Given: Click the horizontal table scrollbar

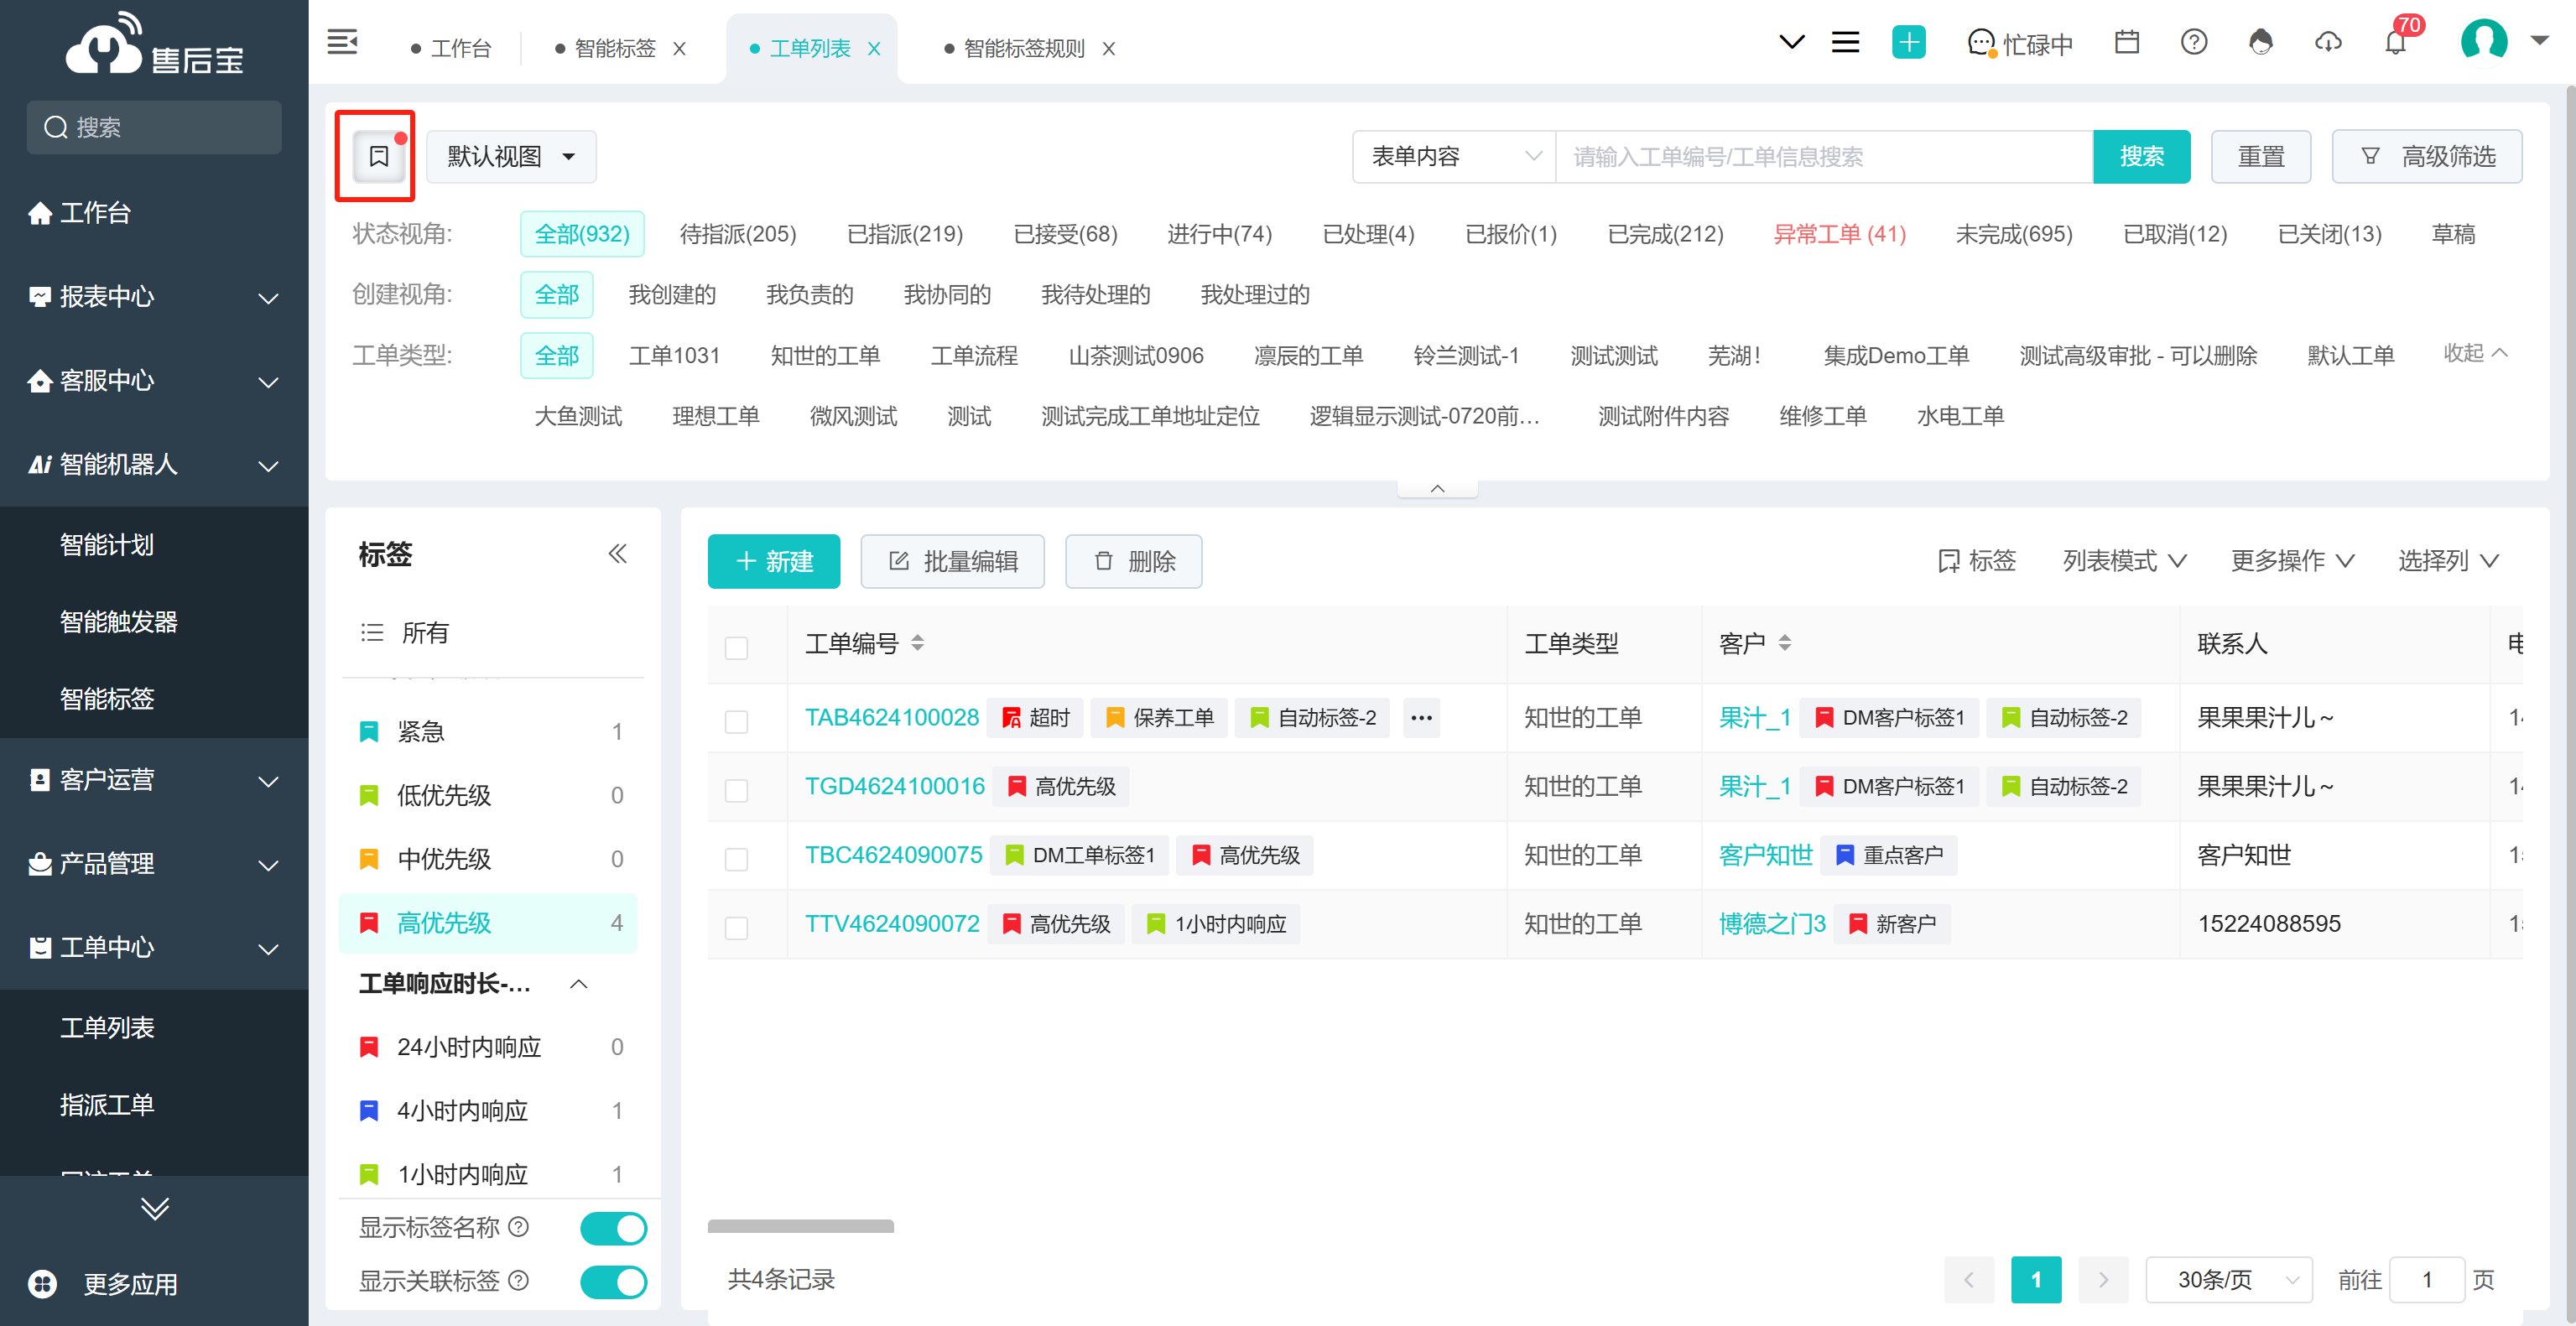Looking at the screenshot, I should pos(800,1226).
